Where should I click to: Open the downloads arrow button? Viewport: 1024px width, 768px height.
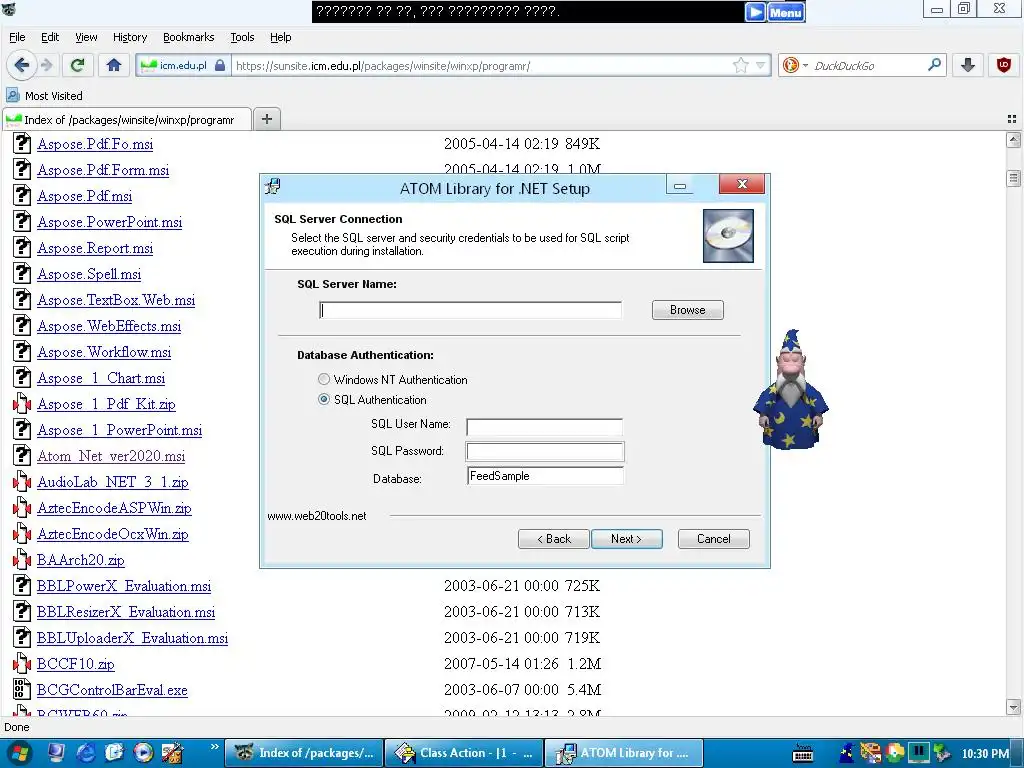coord(968,65)
